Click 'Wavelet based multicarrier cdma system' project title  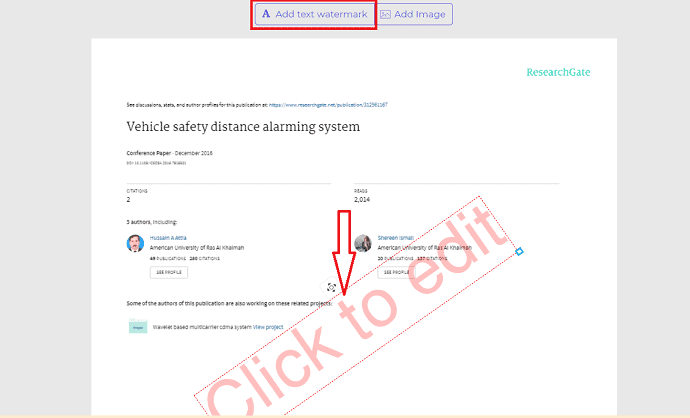[201, 327]
